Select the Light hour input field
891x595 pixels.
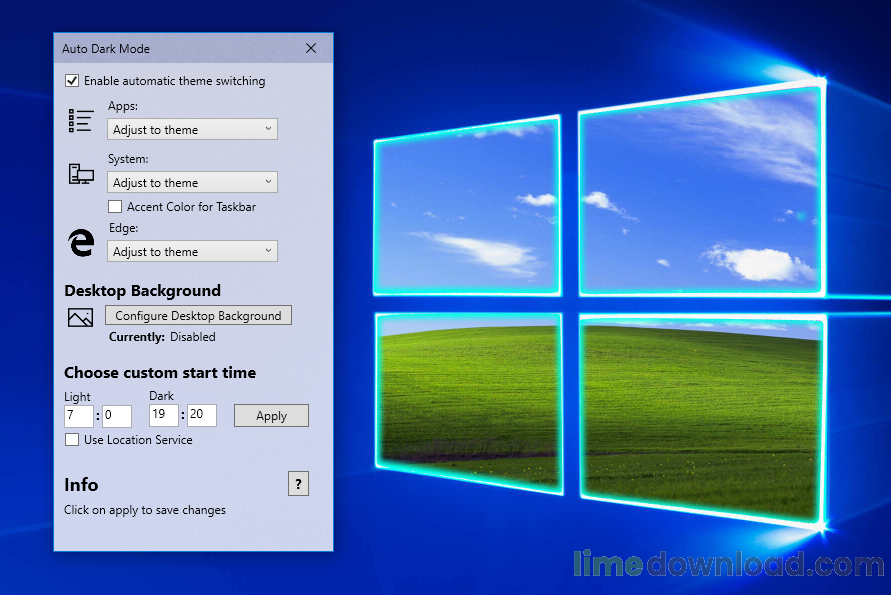coord(78,415)
